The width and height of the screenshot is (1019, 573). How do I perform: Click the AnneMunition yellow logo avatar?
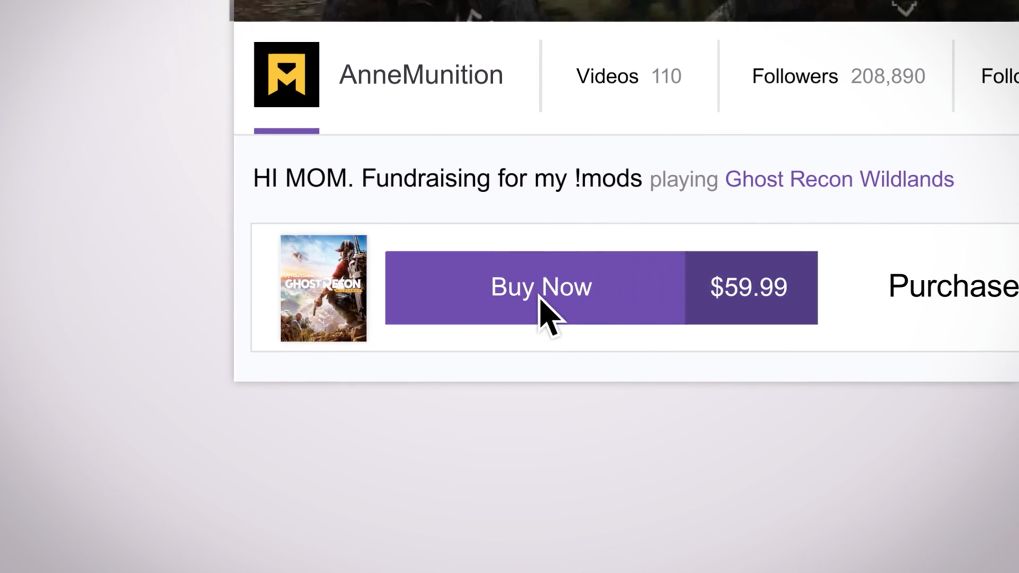(x=286, y=75)
